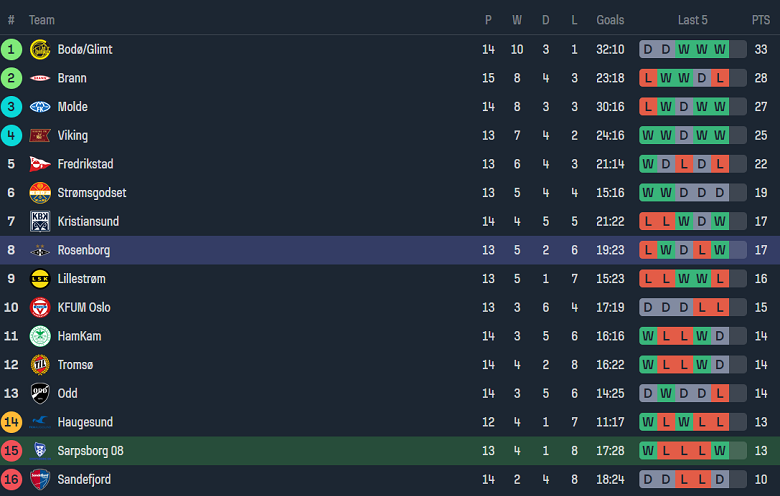Image resolution: width=780 pixels, height=496 pixels.
Task: Select the KFUM Oslo team logo
Action: 40,307
